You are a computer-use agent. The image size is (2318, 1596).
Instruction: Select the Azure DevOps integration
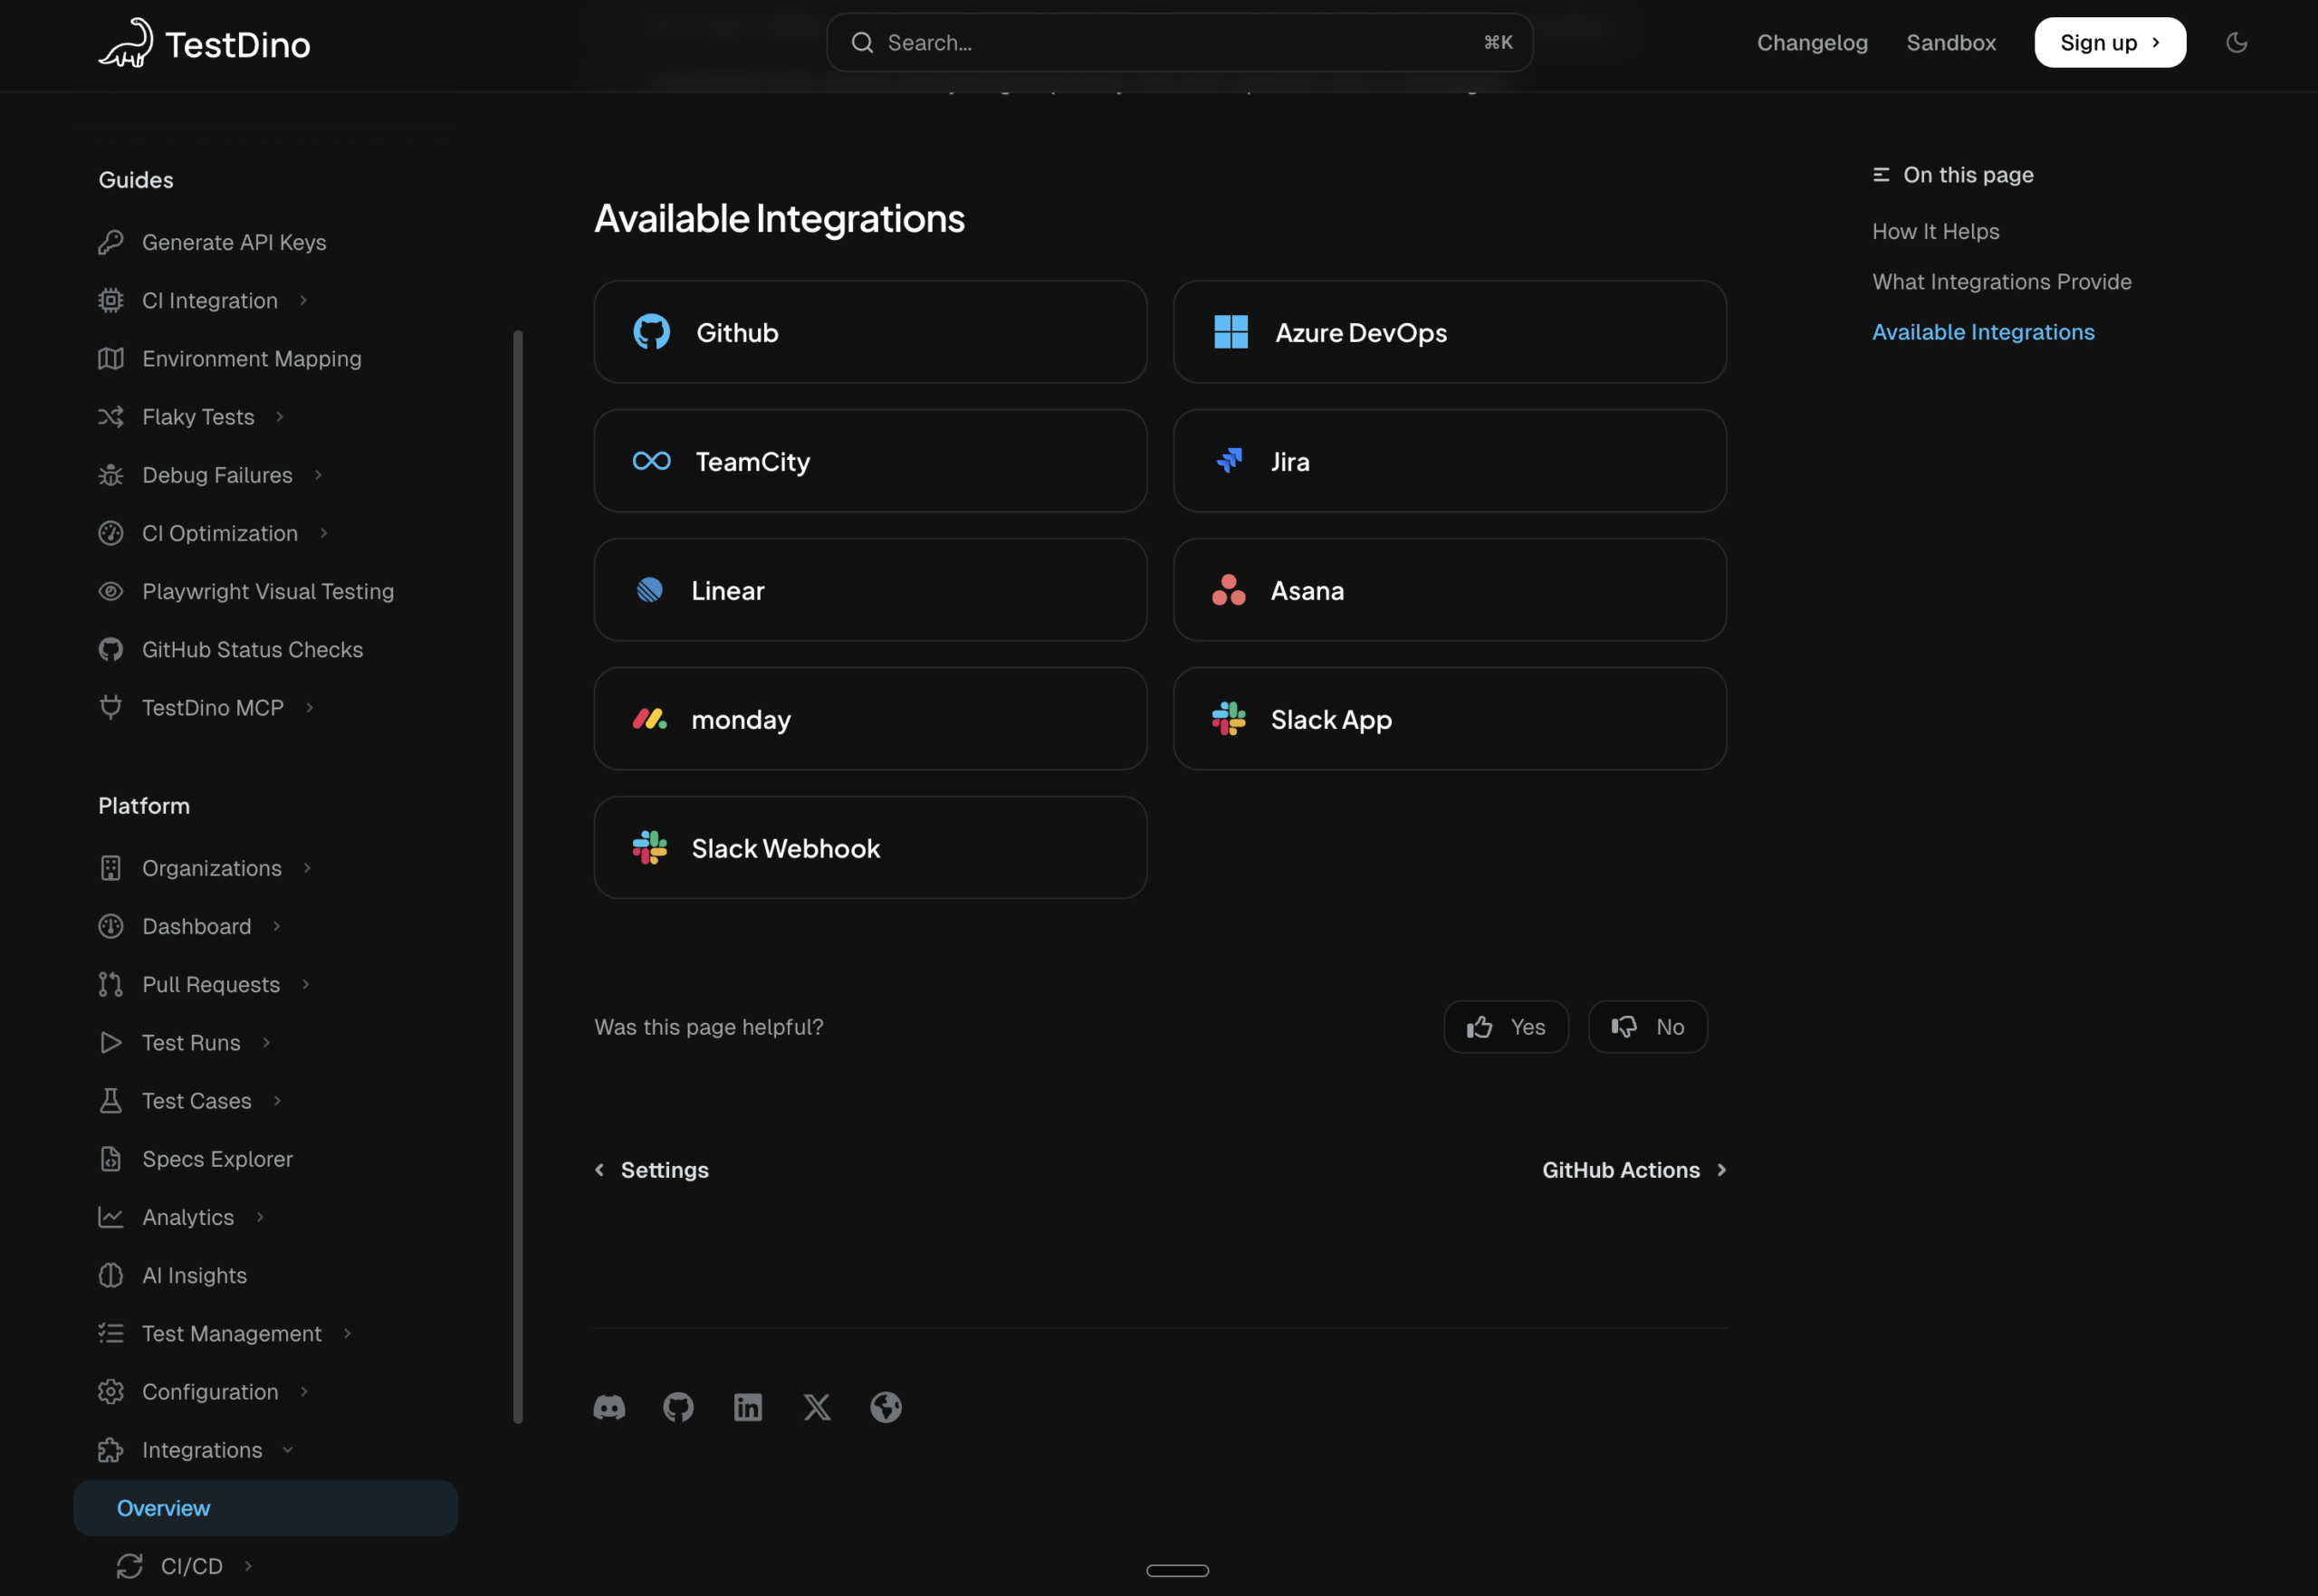(x=1448, y=331)
